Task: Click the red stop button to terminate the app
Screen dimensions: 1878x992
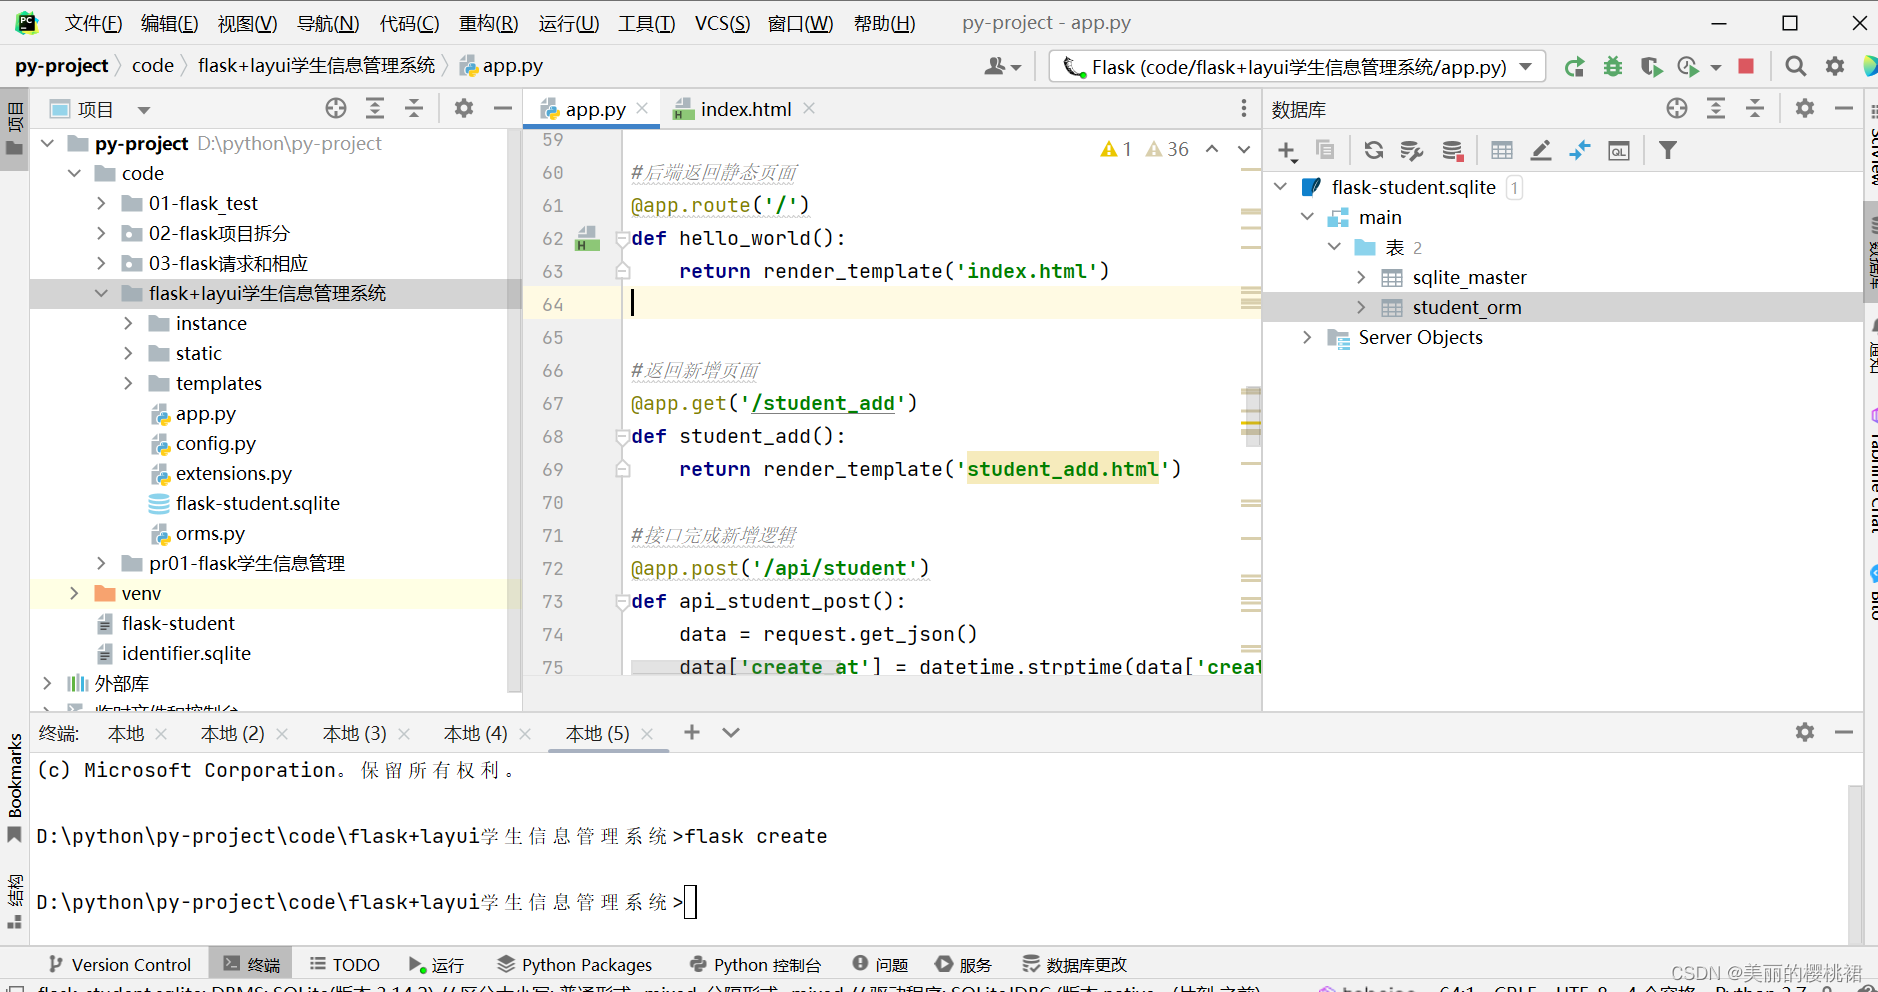Action: click(x=1747, y=66)
